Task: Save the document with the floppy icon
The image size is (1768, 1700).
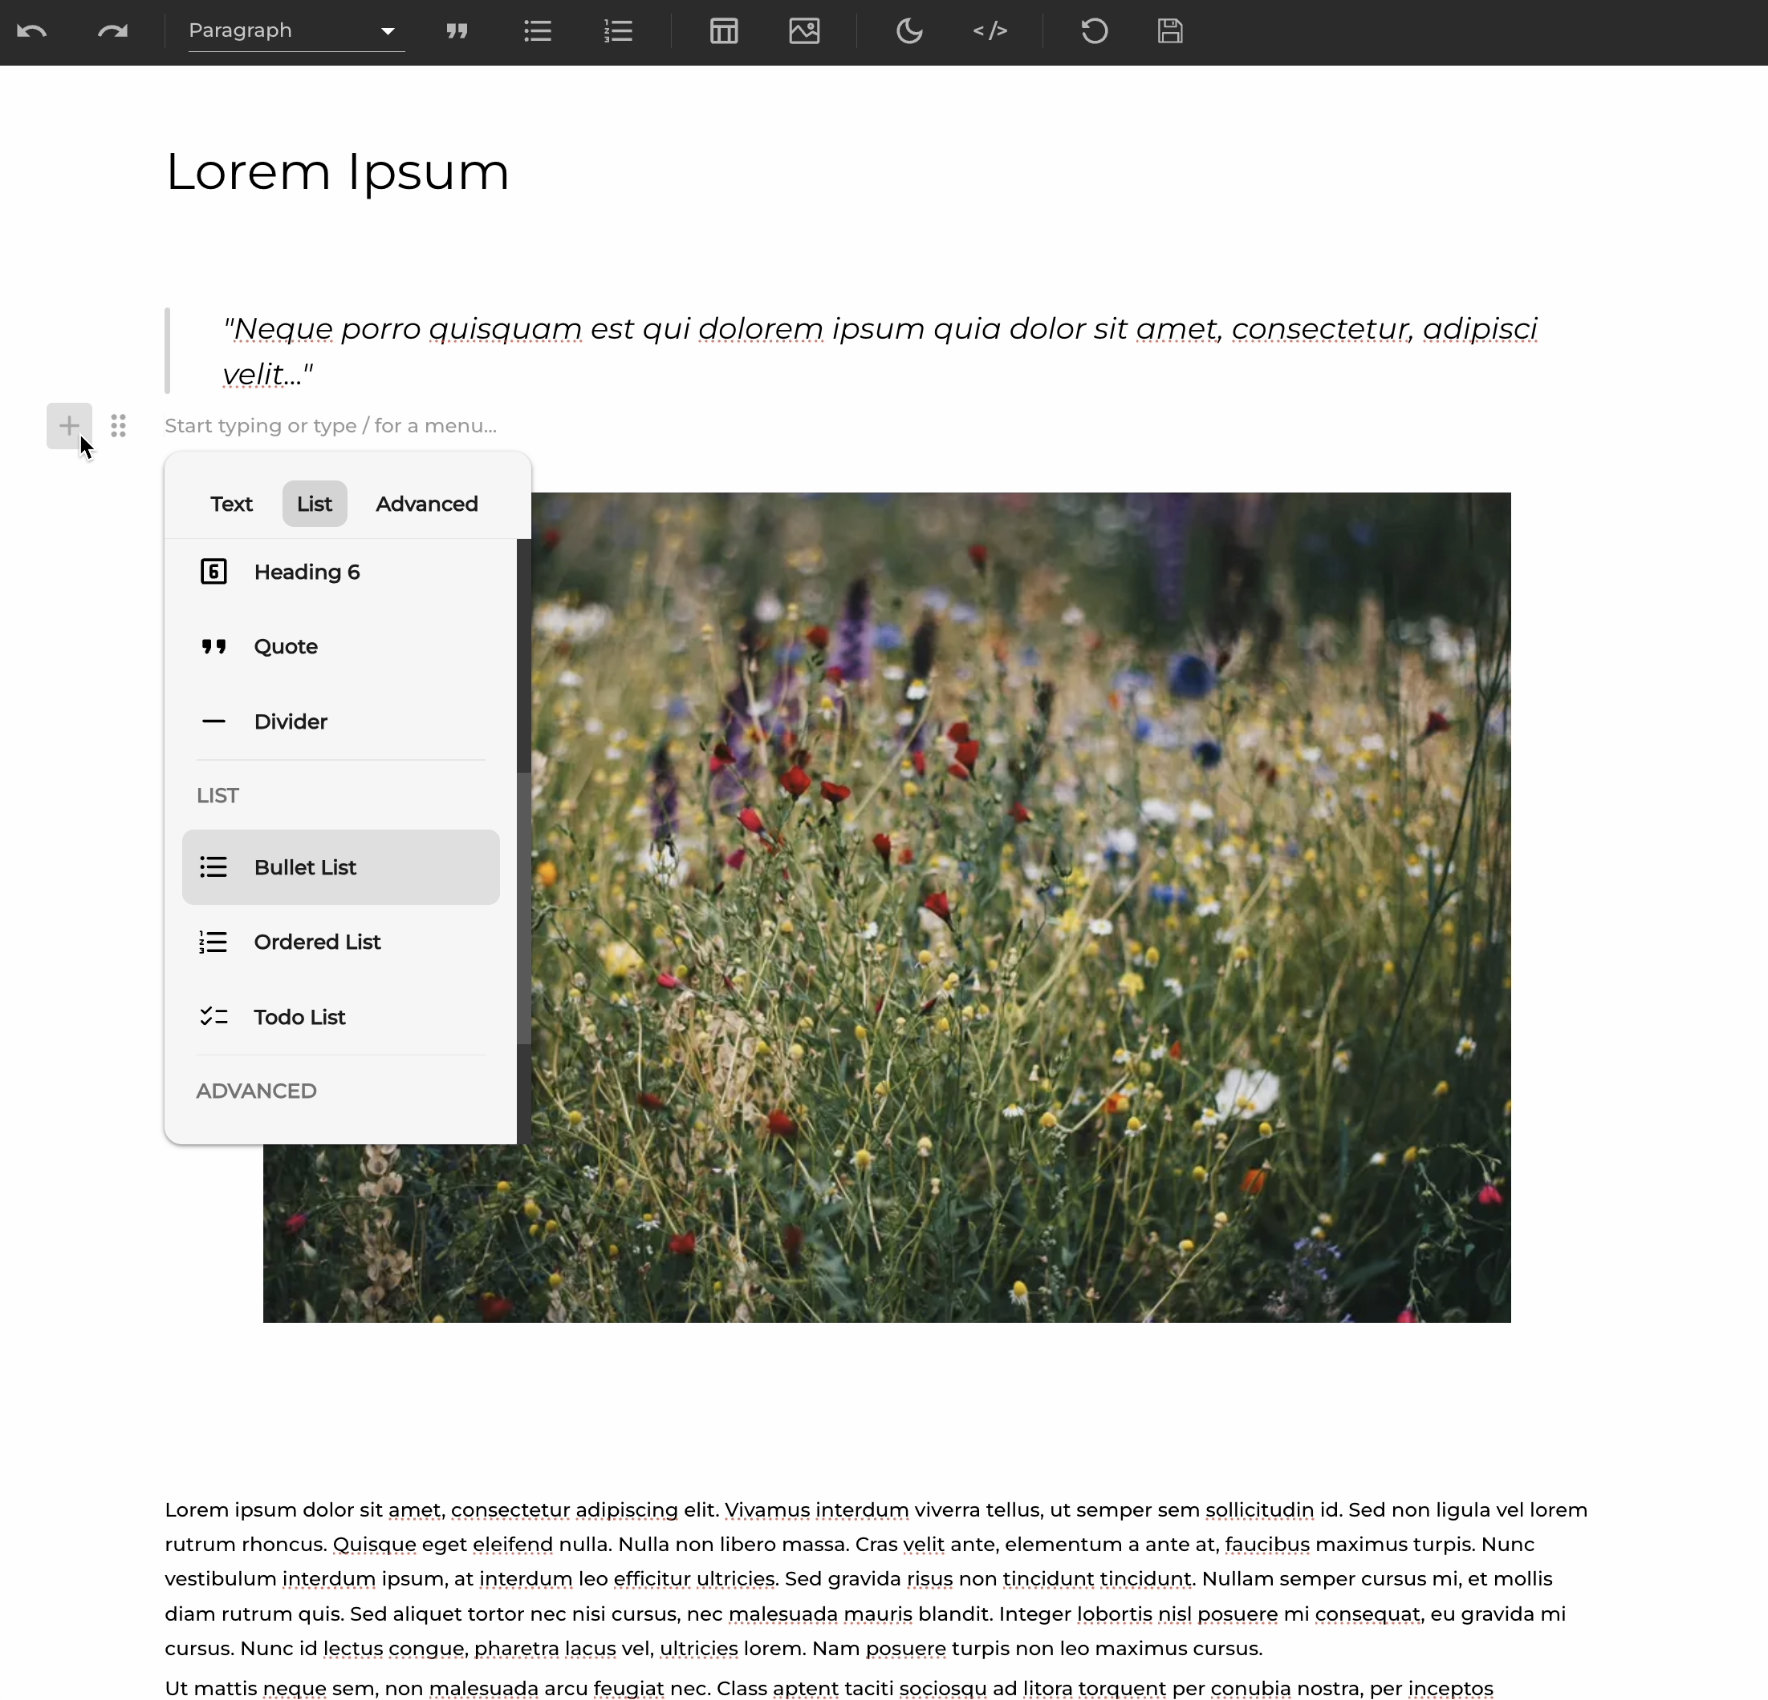Action: point(1170,31)
